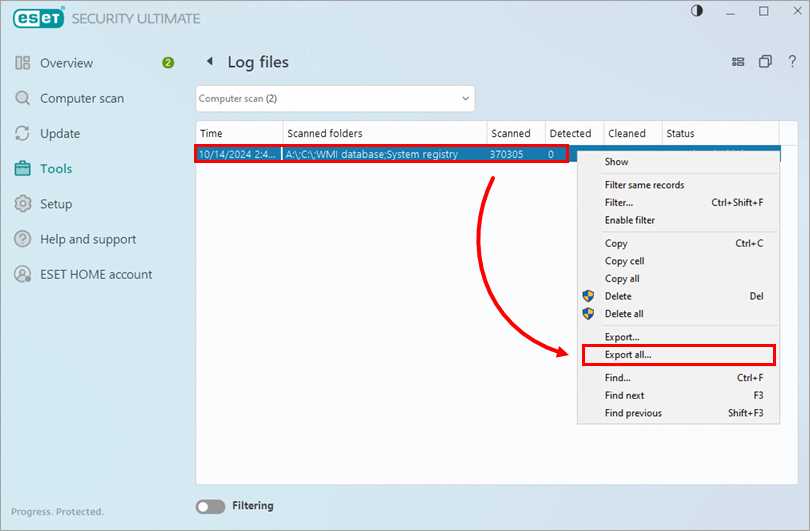Click the back arrow beside Log files
Viewport: 810px width, 531px height.
[210, 62]
